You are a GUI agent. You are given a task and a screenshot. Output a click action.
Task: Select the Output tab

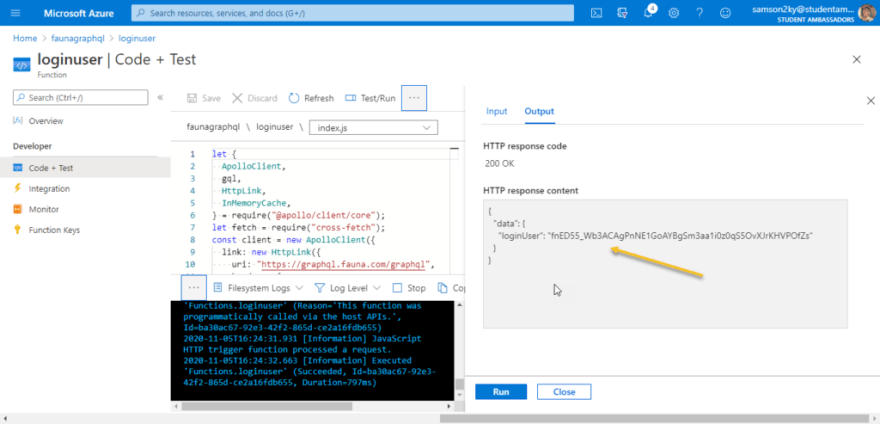coord(539,111)
